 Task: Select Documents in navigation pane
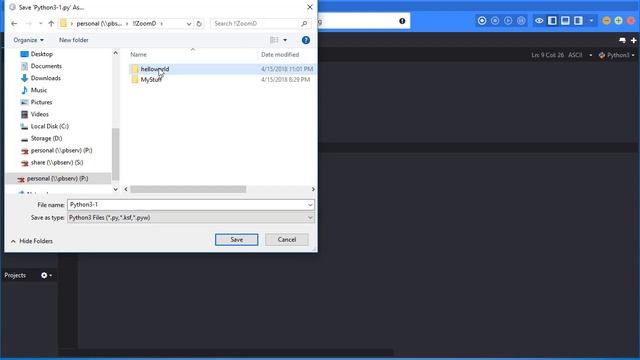(46, 66)
